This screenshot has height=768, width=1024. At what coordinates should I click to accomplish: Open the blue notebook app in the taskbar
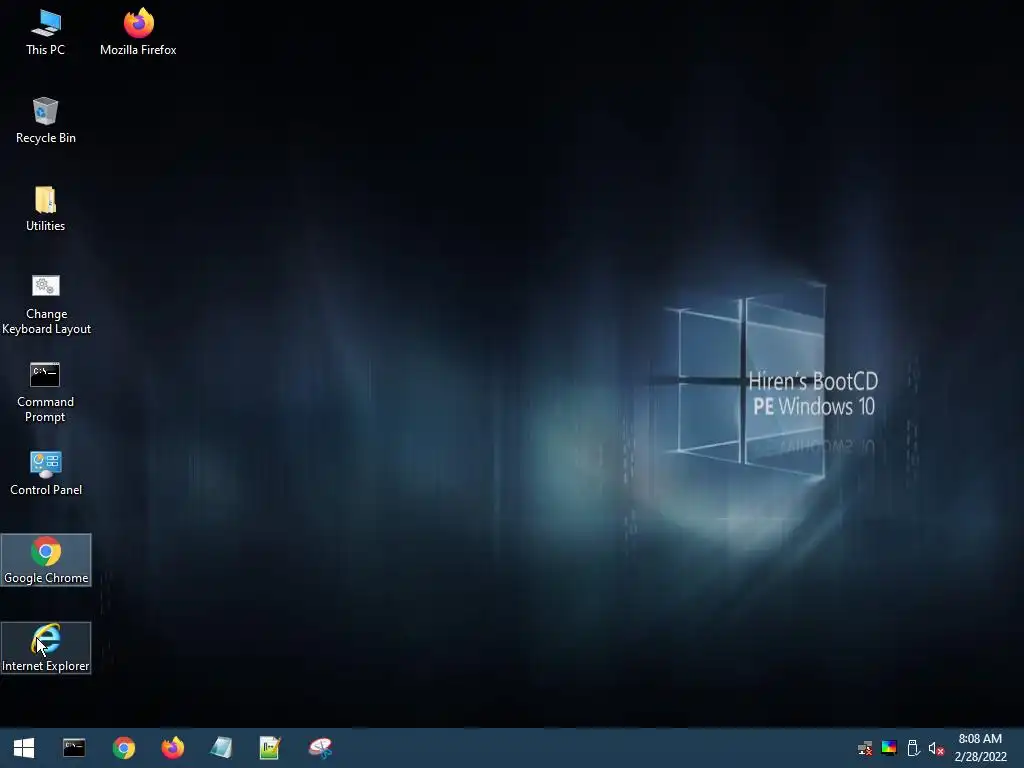click(x=221, y=748)
